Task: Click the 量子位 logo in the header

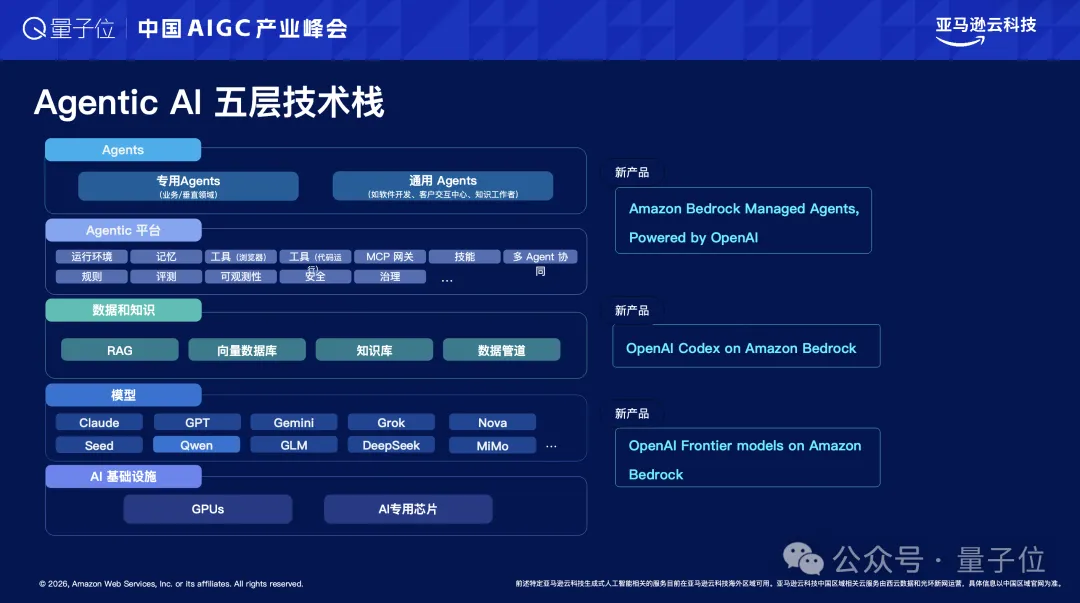Action: tap(69, 28)
